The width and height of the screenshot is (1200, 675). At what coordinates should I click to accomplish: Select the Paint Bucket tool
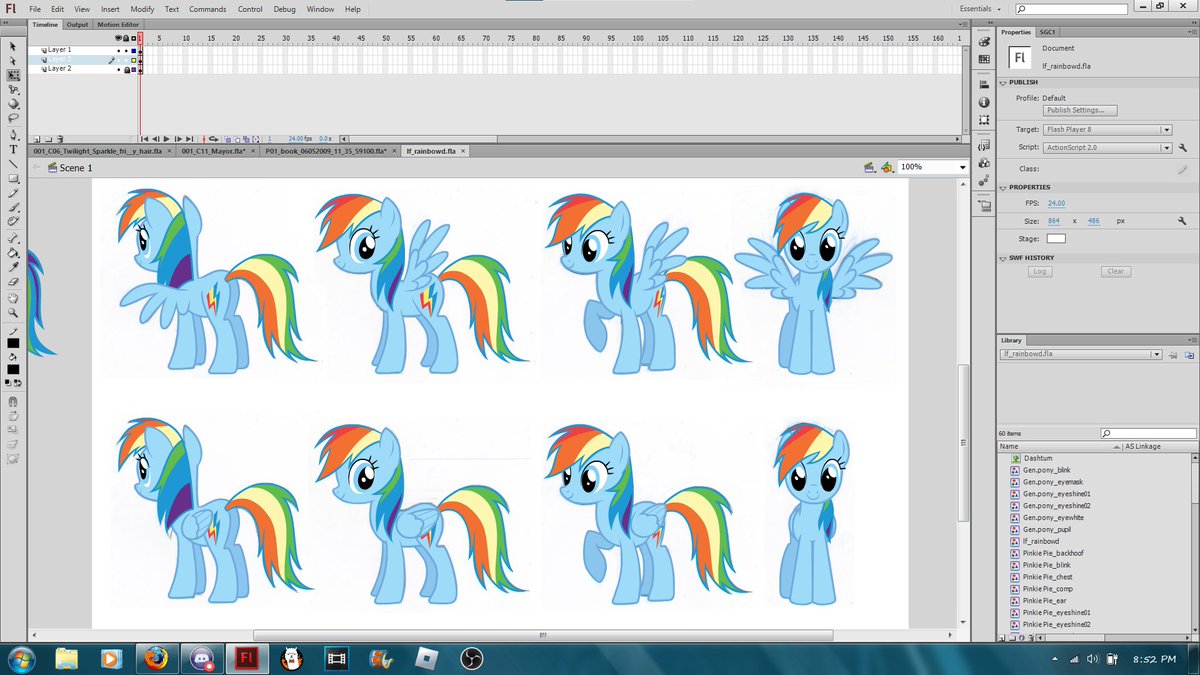[14, 253]
